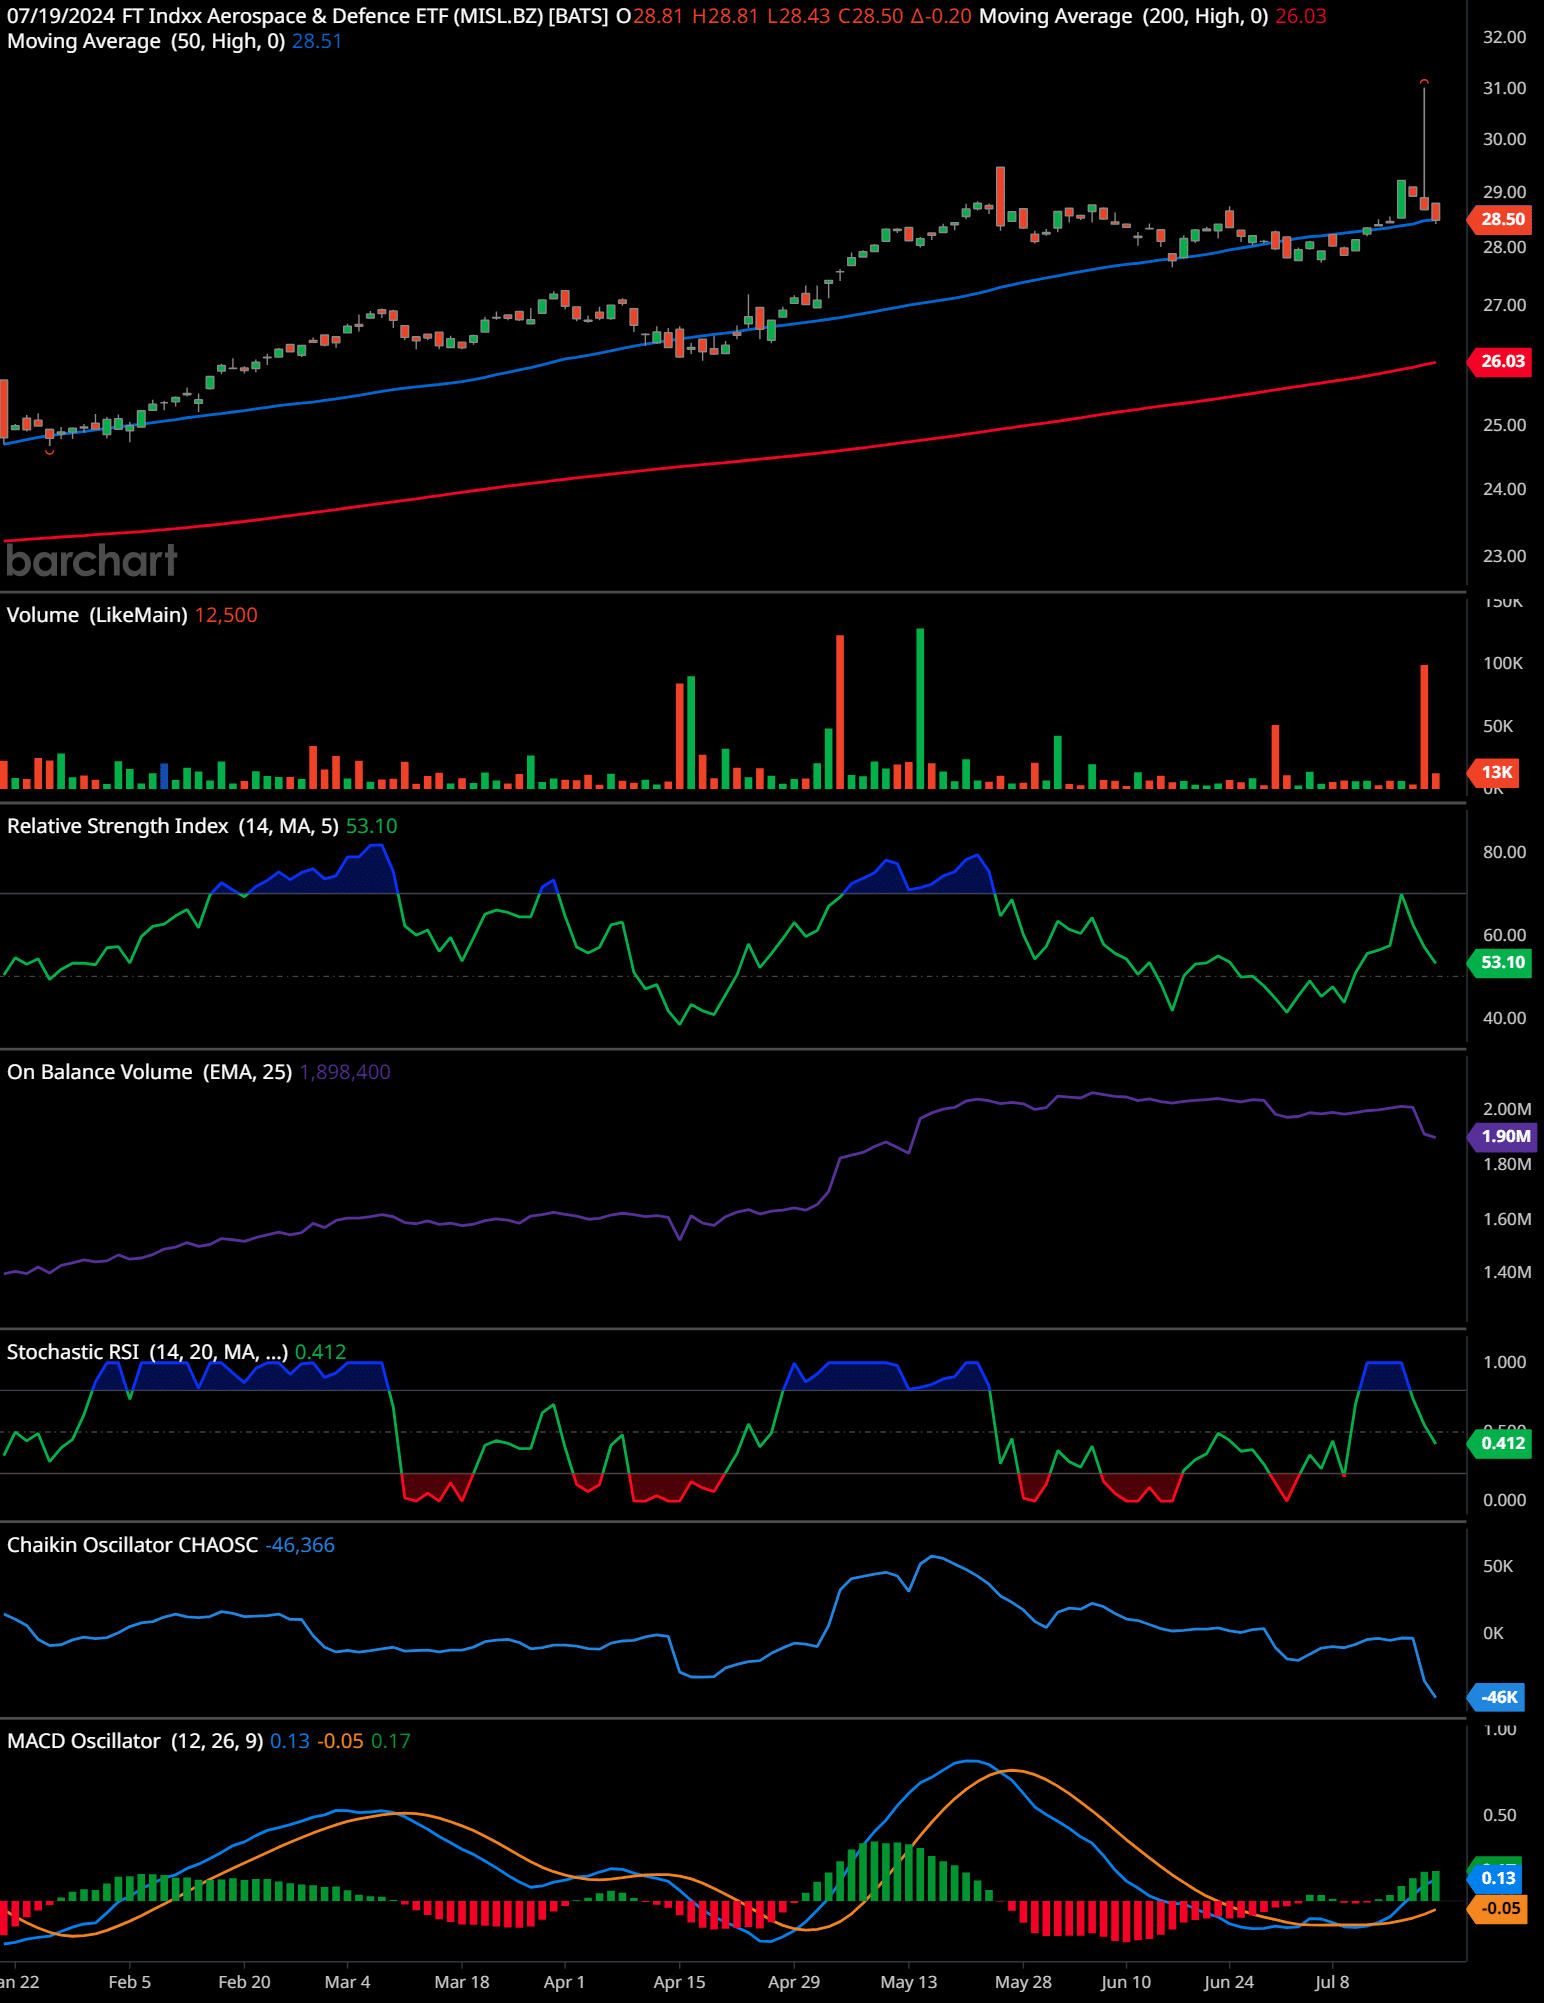
Task: Click the MACD histogram value '0.17'
Action: 391,1741
